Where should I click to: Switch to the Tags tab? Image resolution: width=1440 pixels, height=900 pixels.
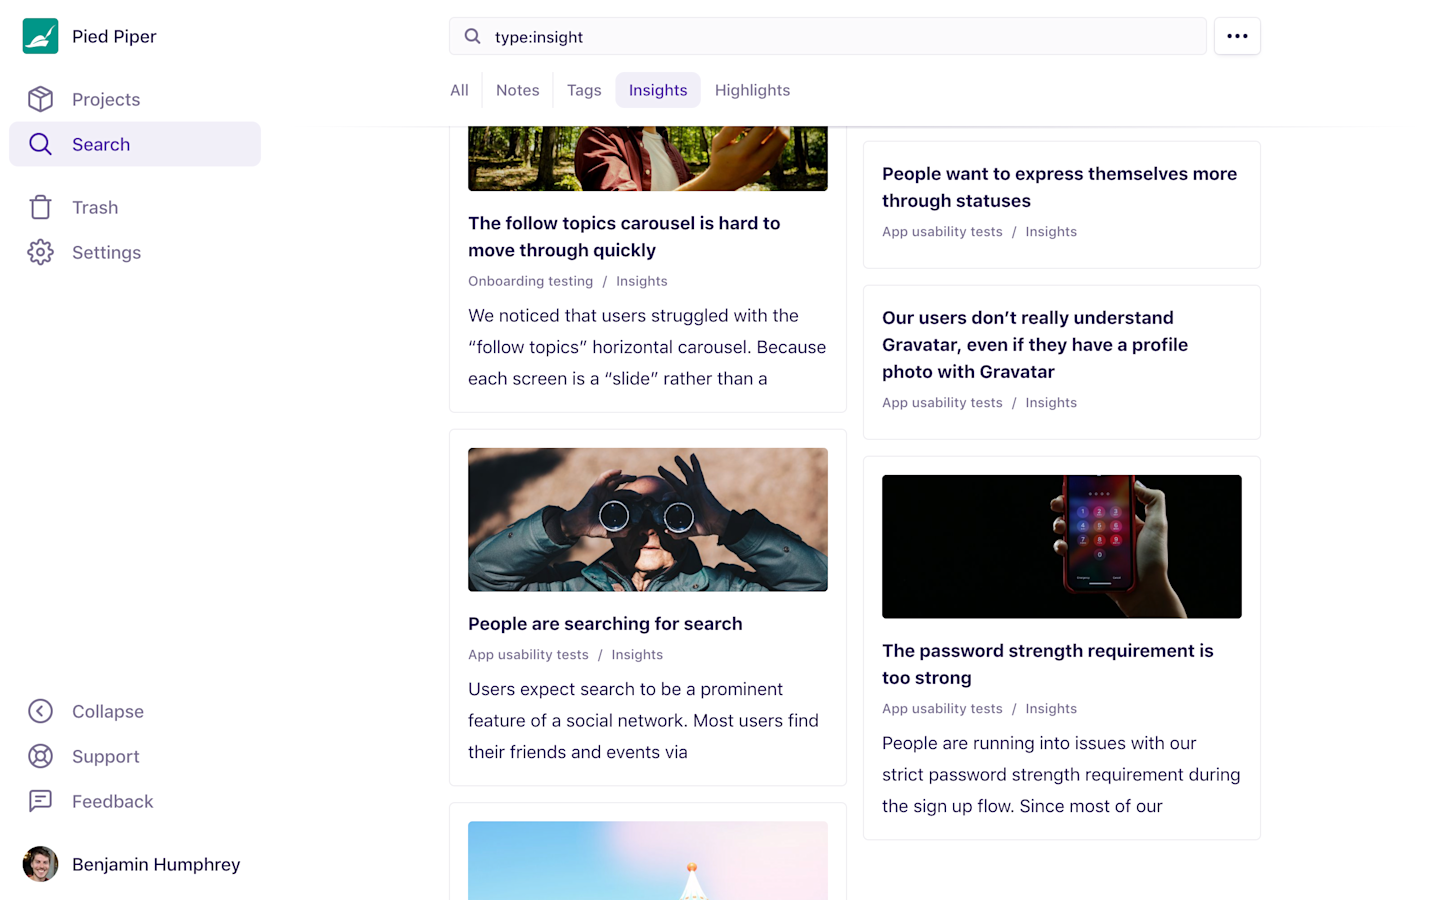point(584,90)
